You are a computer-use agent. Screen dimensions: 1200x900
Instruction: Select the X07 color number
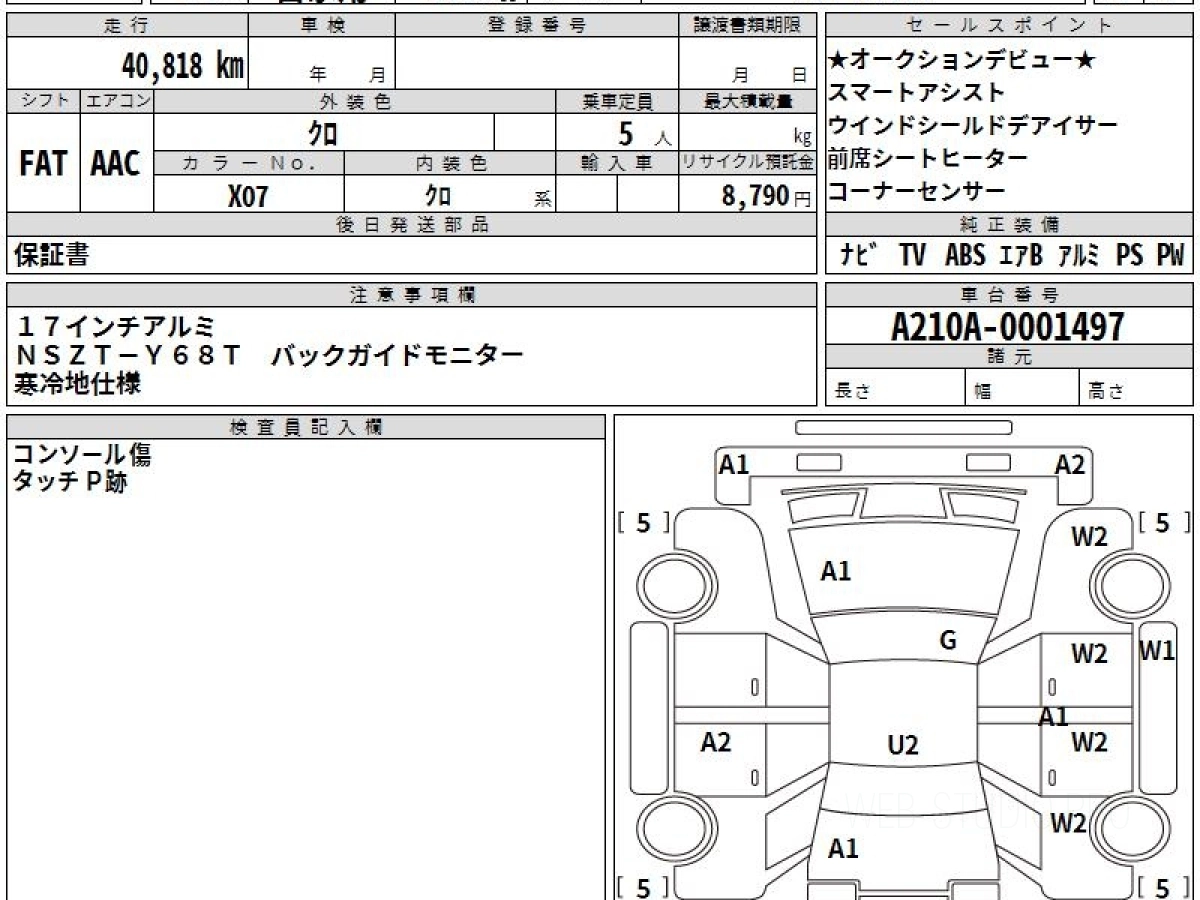(x=248, y=196)
